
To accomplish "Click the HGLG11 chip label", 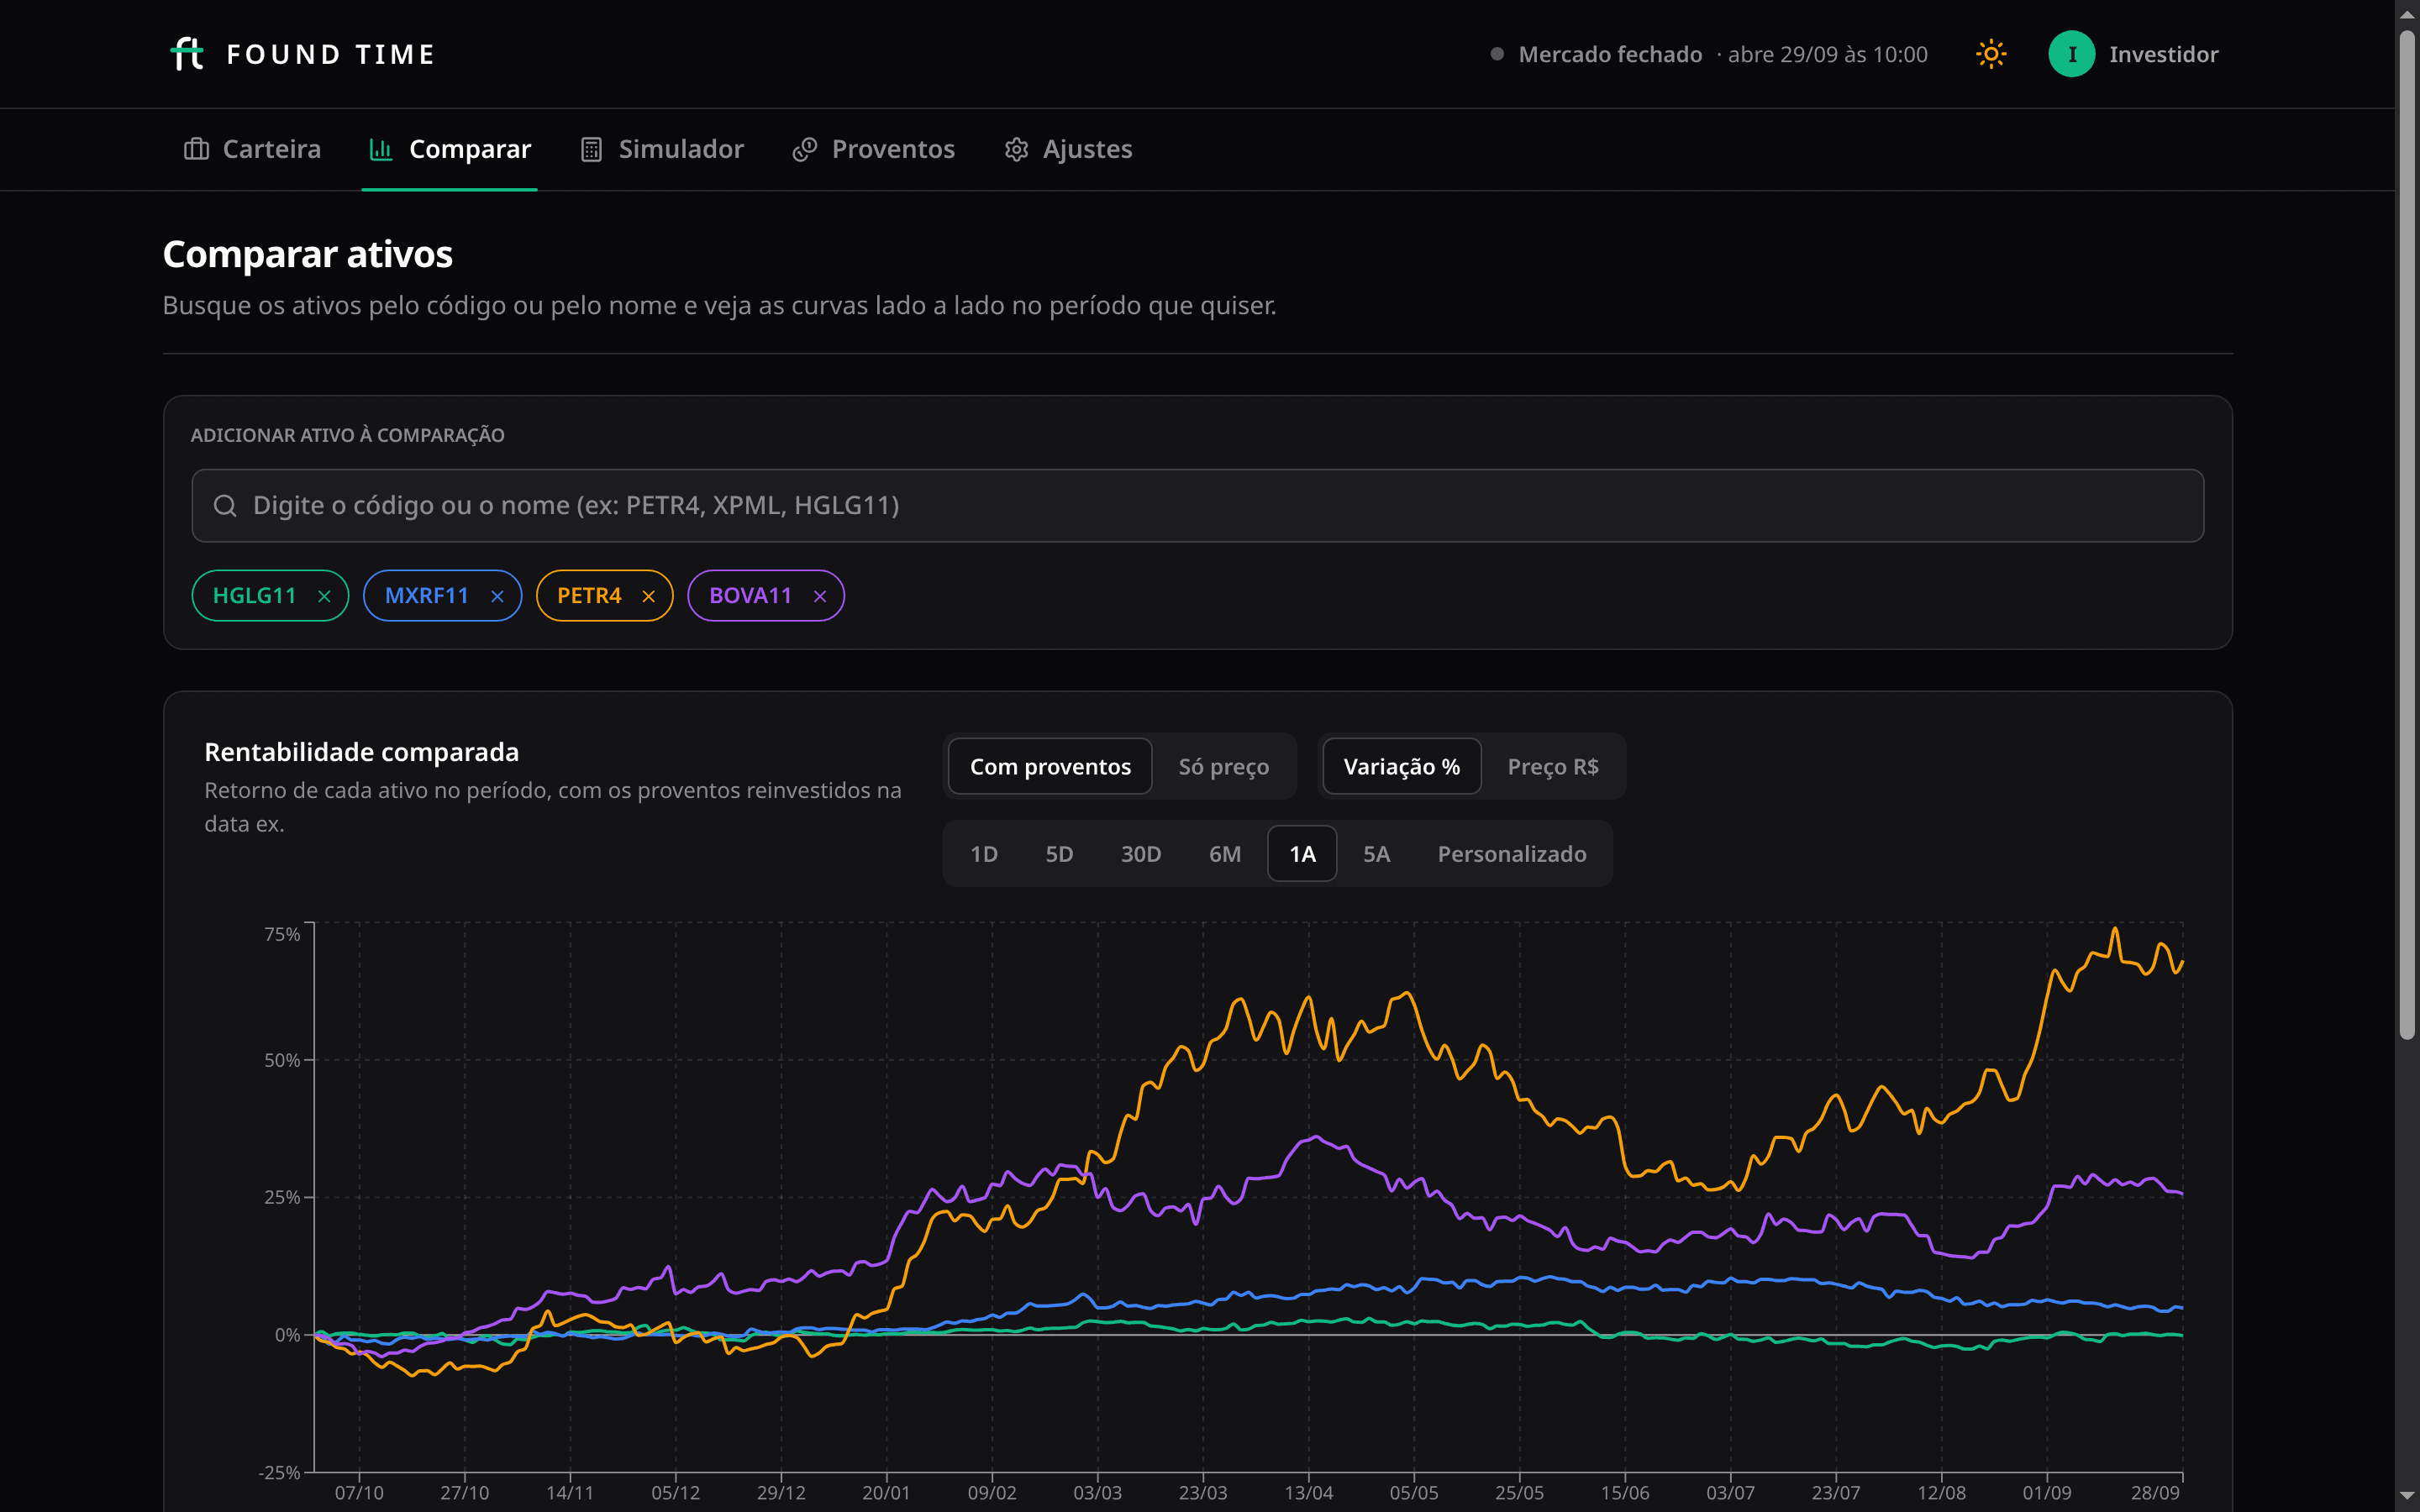I will coord(255,596).
